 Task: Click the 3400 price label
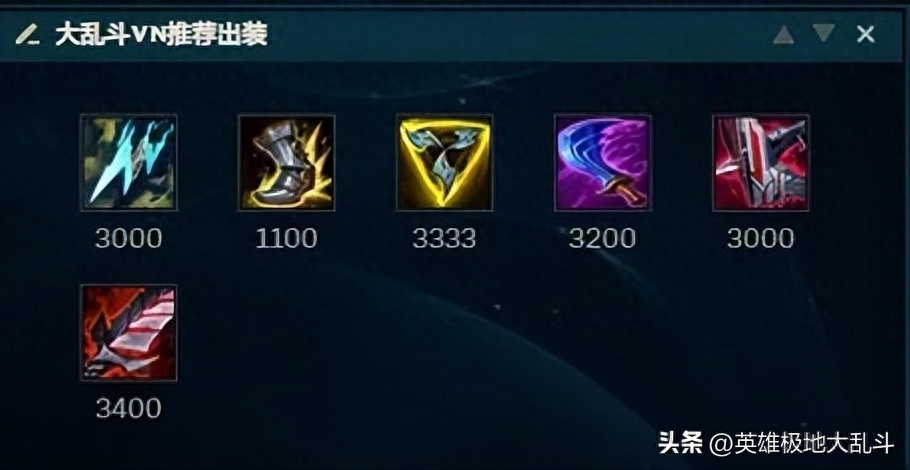(x=129, y=408)
